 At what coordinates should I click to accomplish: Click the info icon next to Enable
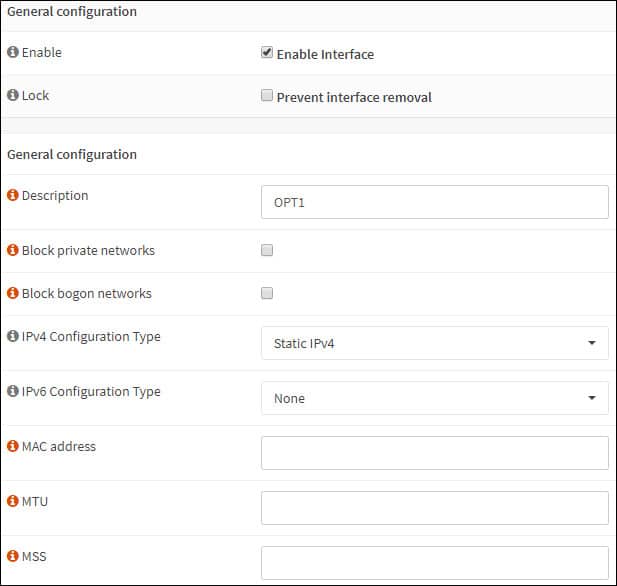point(13,53)
